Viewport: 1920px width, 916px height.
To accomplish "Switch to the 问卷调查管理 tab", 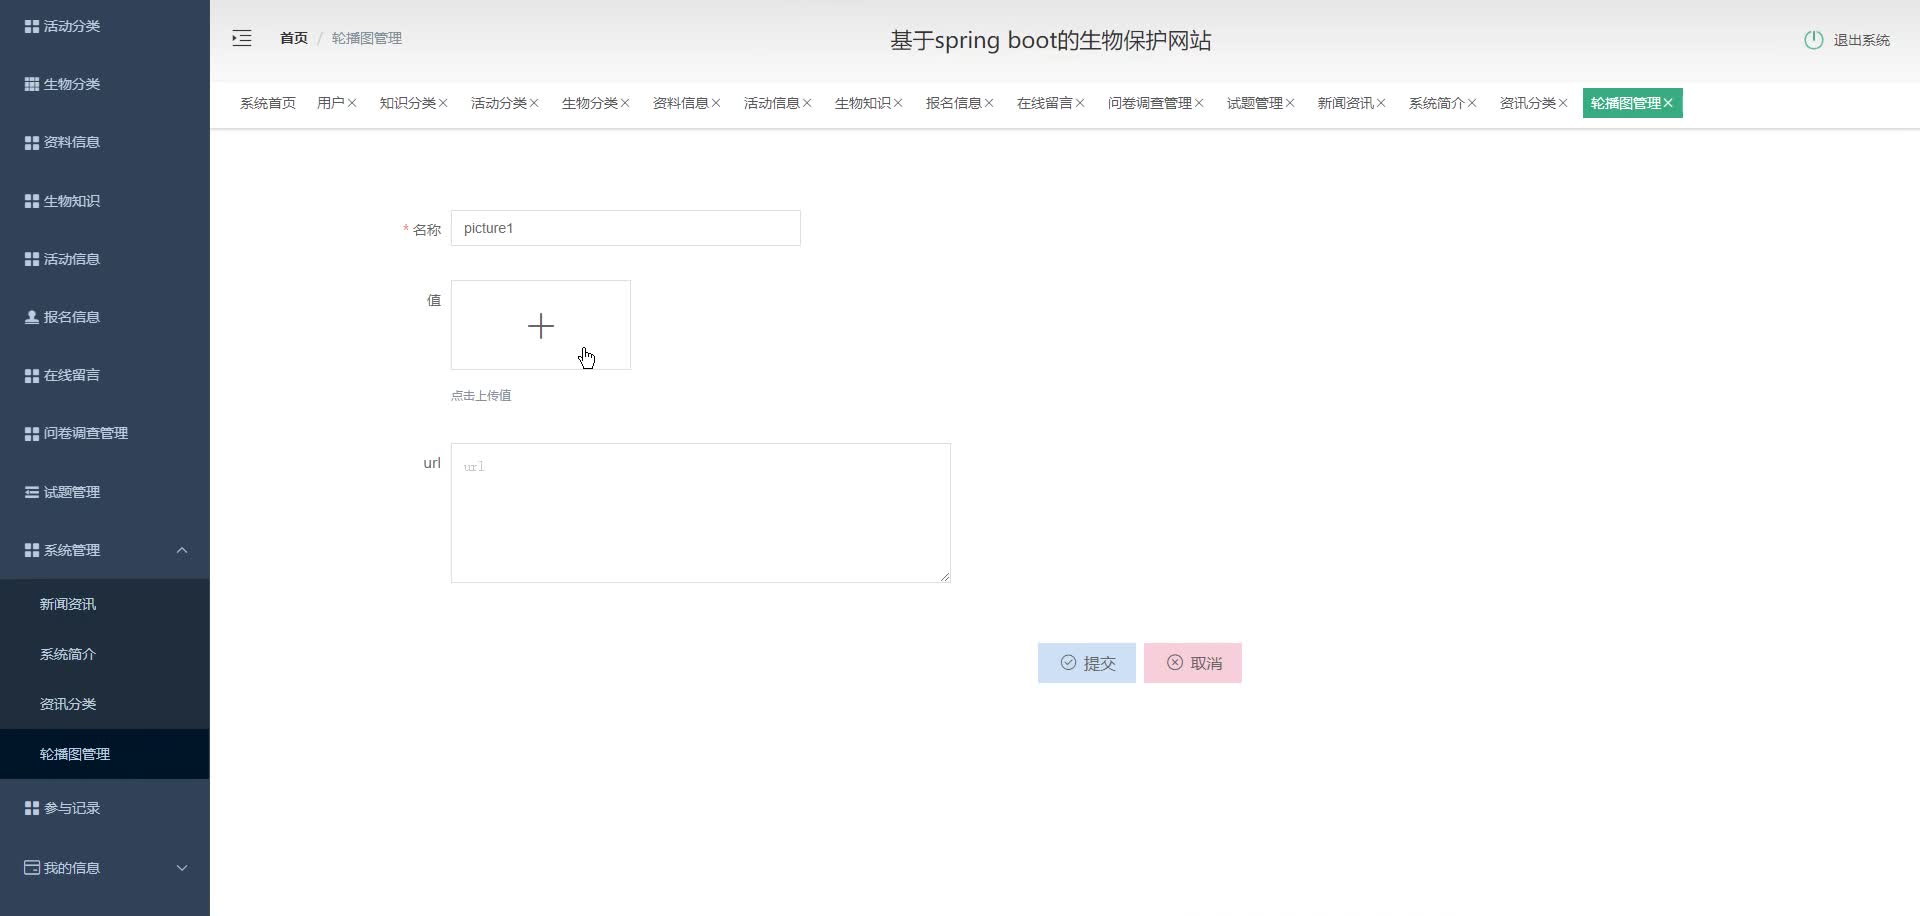I will [x=1150, y=103].
